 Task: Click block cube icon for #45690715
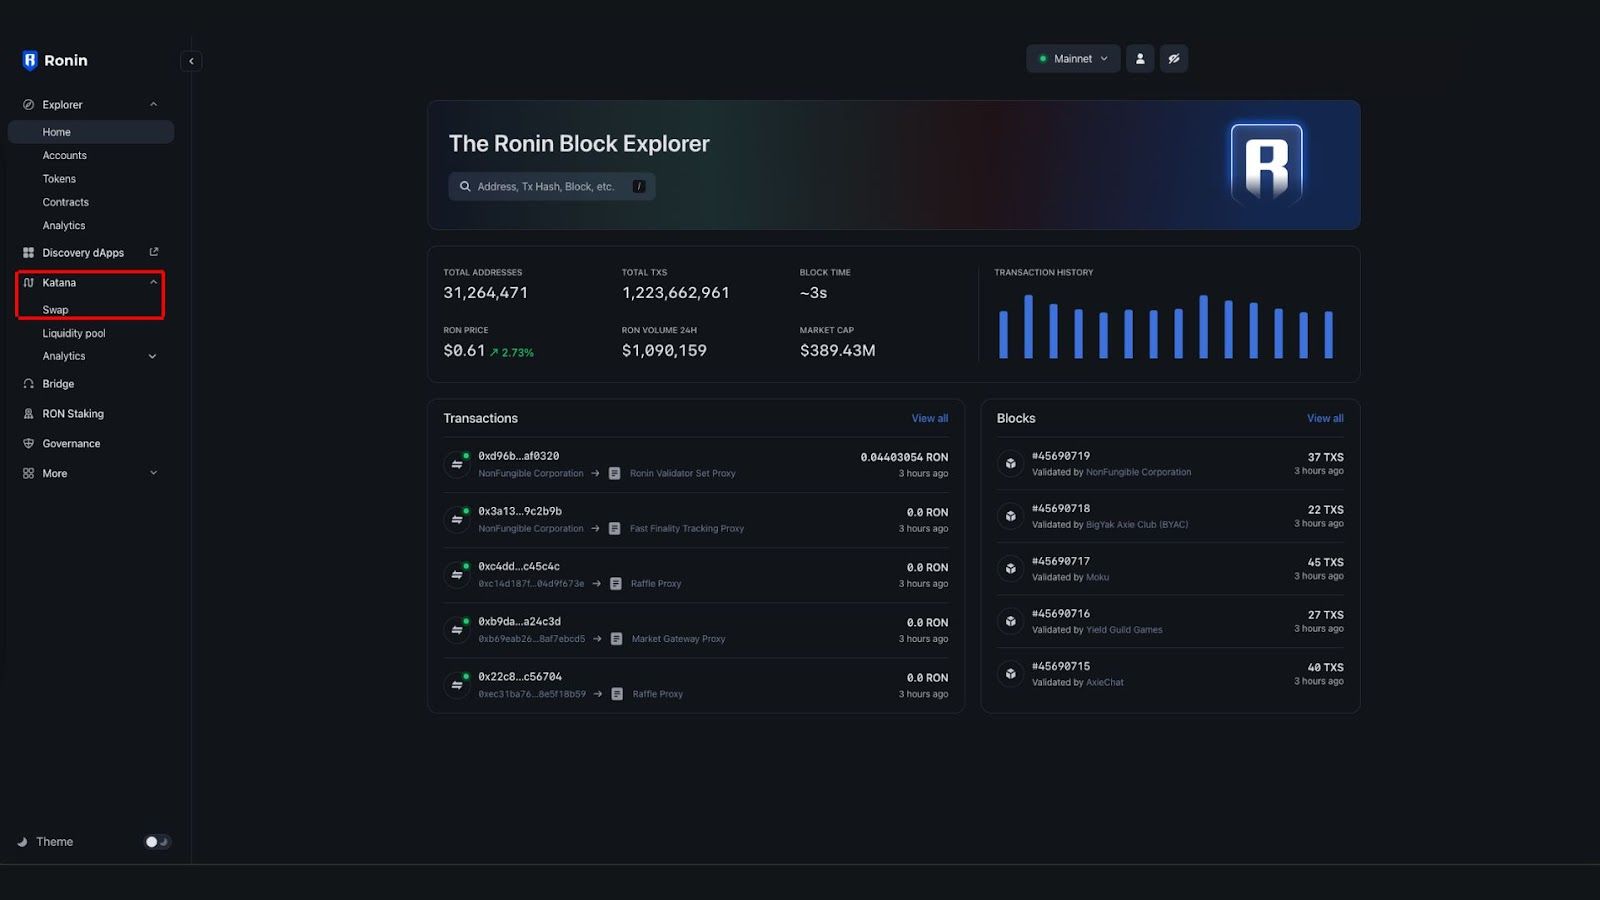(1011, 674)
